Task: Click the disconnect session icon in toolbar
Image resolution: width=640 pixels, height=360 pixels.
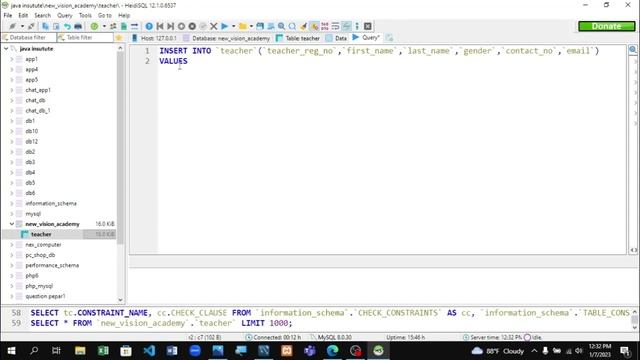Action: 31,26
